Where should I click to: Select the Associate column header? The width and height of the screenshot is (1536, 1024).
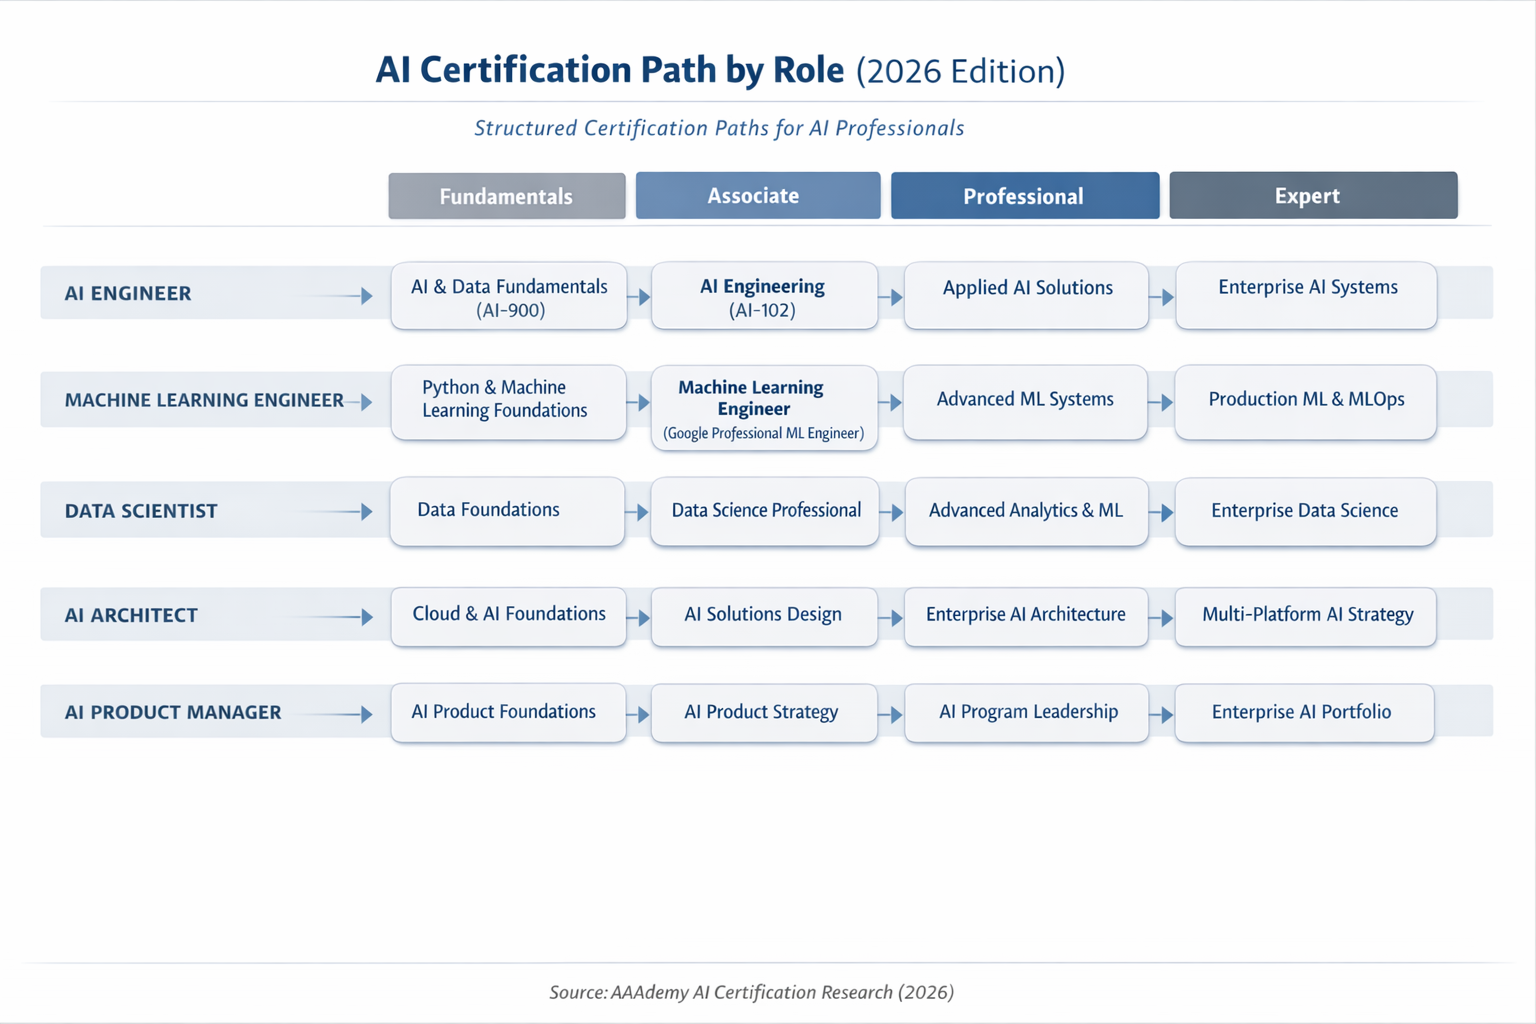point(757,196)
